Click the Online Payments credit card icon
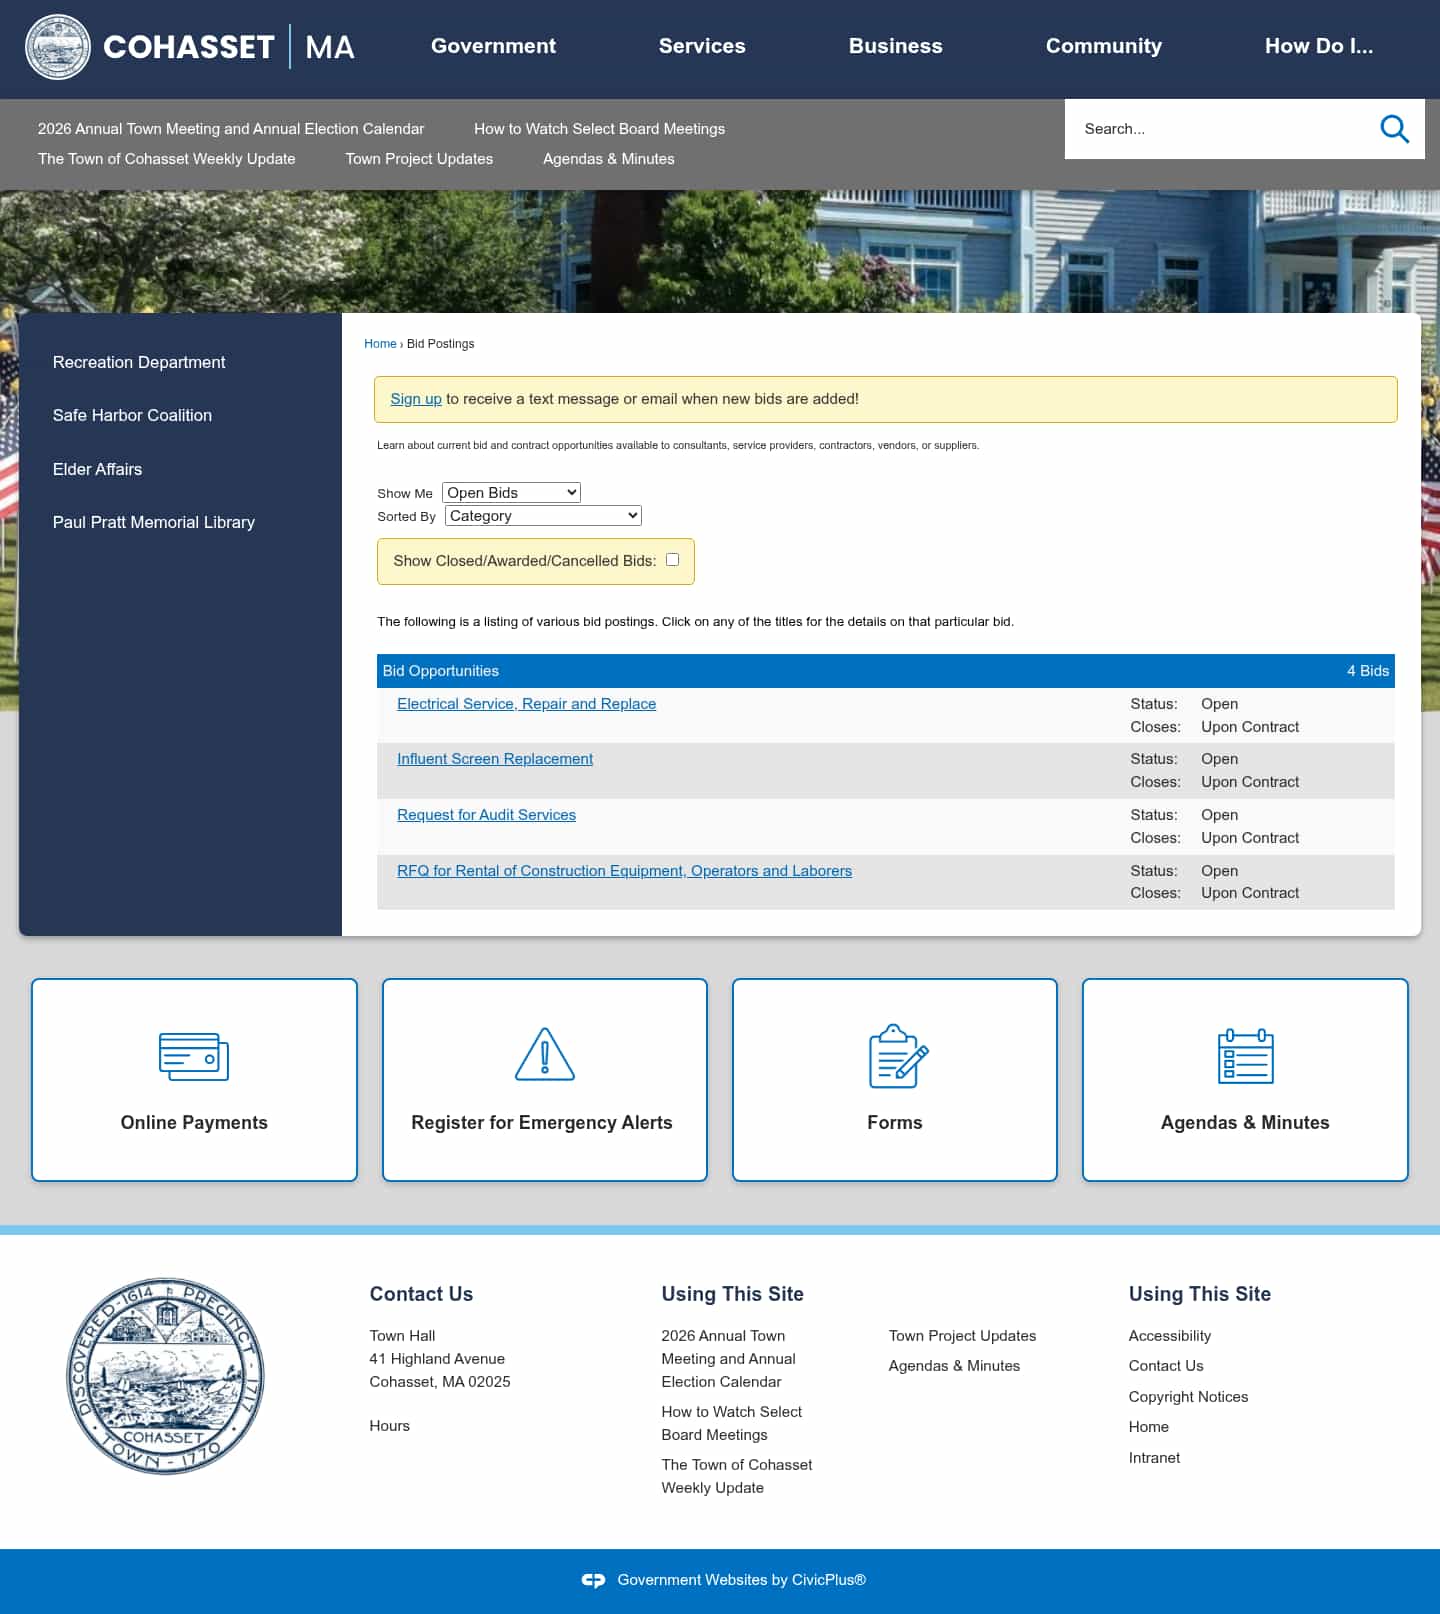 (x=194, y=1057)
